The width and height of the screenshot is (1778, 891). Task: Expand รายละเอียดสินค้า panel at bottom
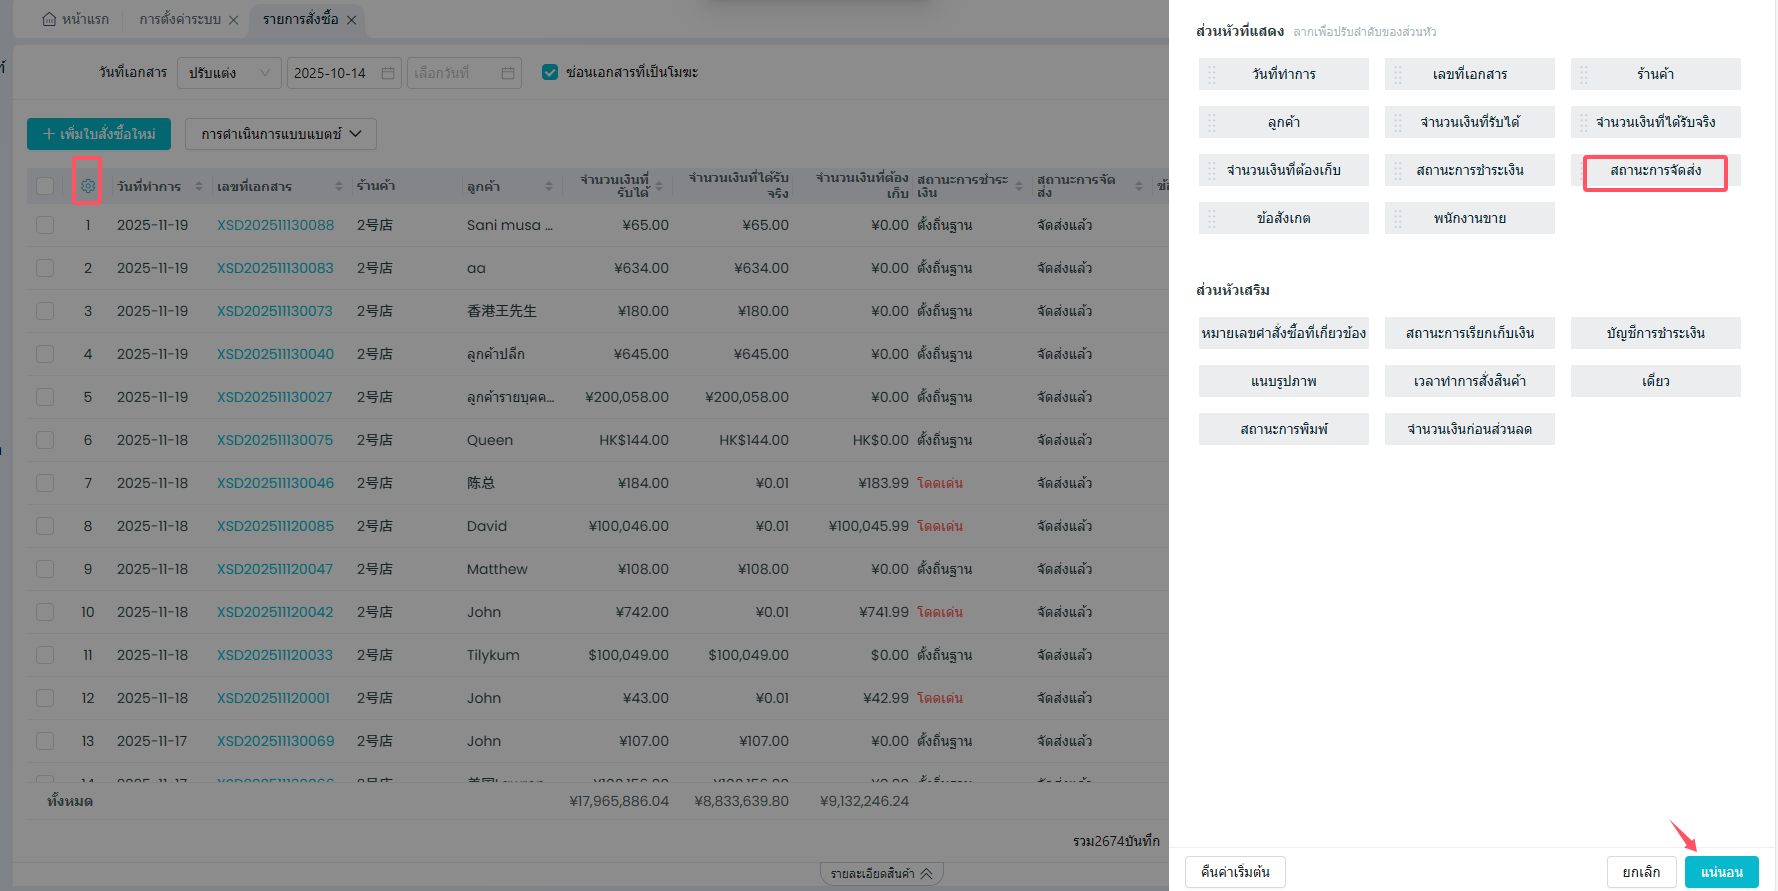click(881, 873)
